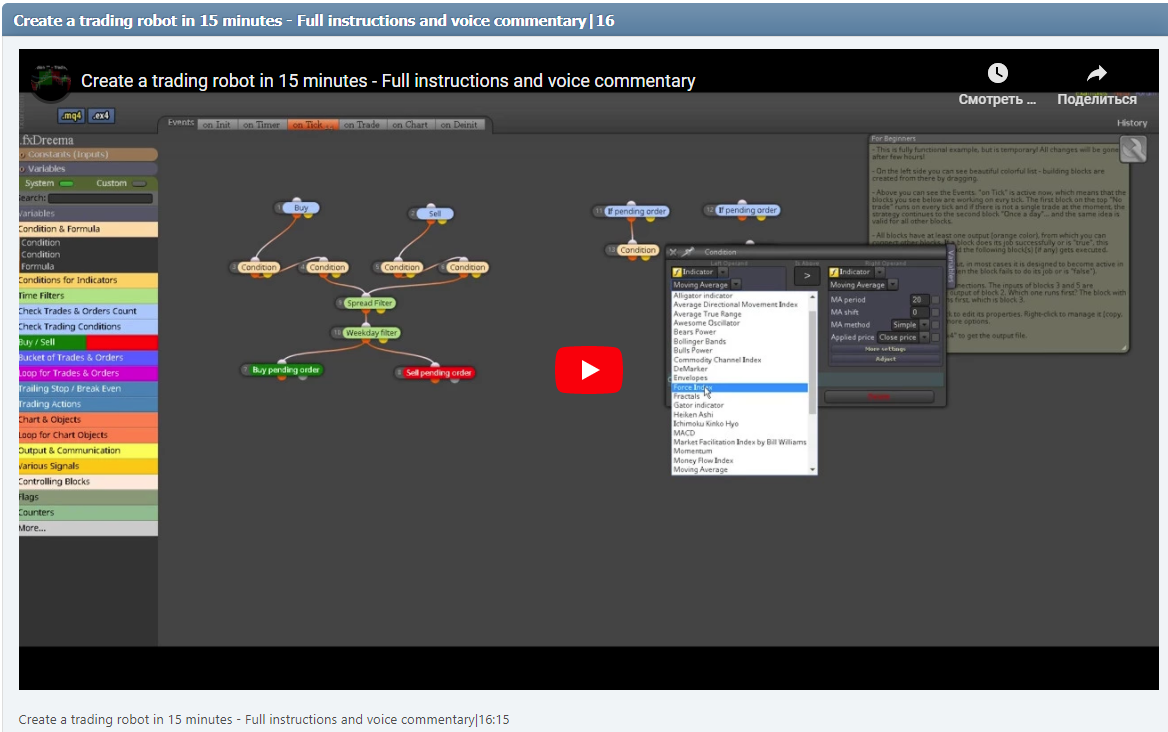Click the edit icon on the For Beginners panel

click(x=1133, y=148)
